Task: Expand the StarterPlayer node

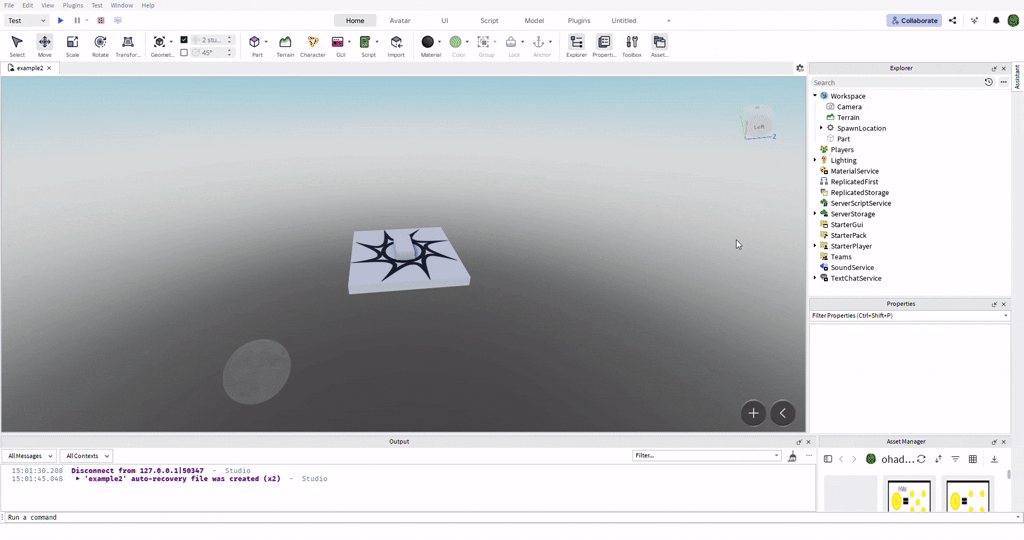Action: point(815,246)
